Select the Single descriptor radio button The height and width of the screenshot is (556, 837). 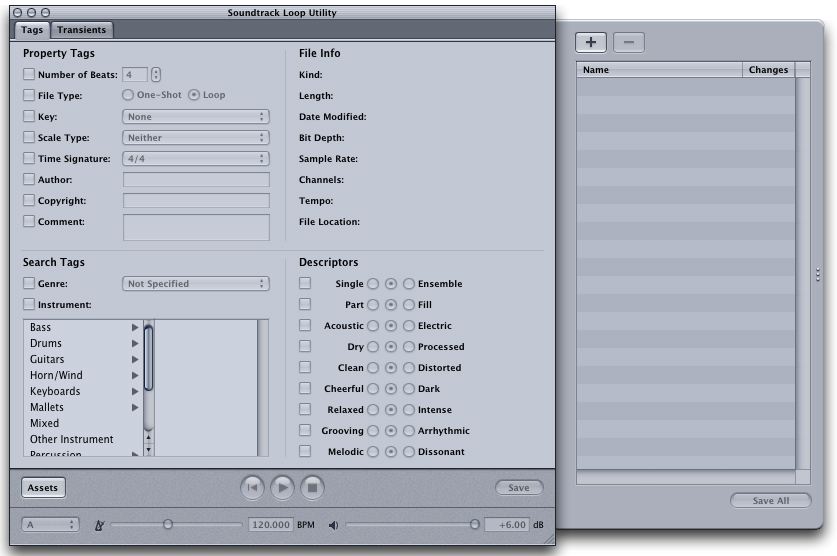(373, 283)
